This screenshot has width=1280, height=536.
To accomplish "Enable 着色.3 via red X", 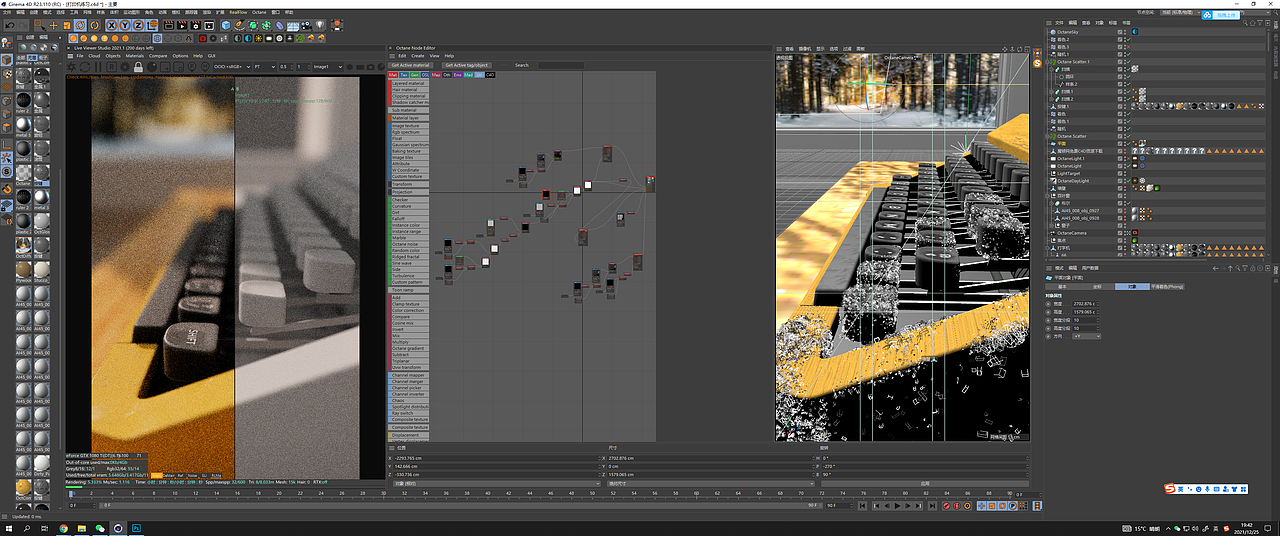I will tap(1129, 47).
